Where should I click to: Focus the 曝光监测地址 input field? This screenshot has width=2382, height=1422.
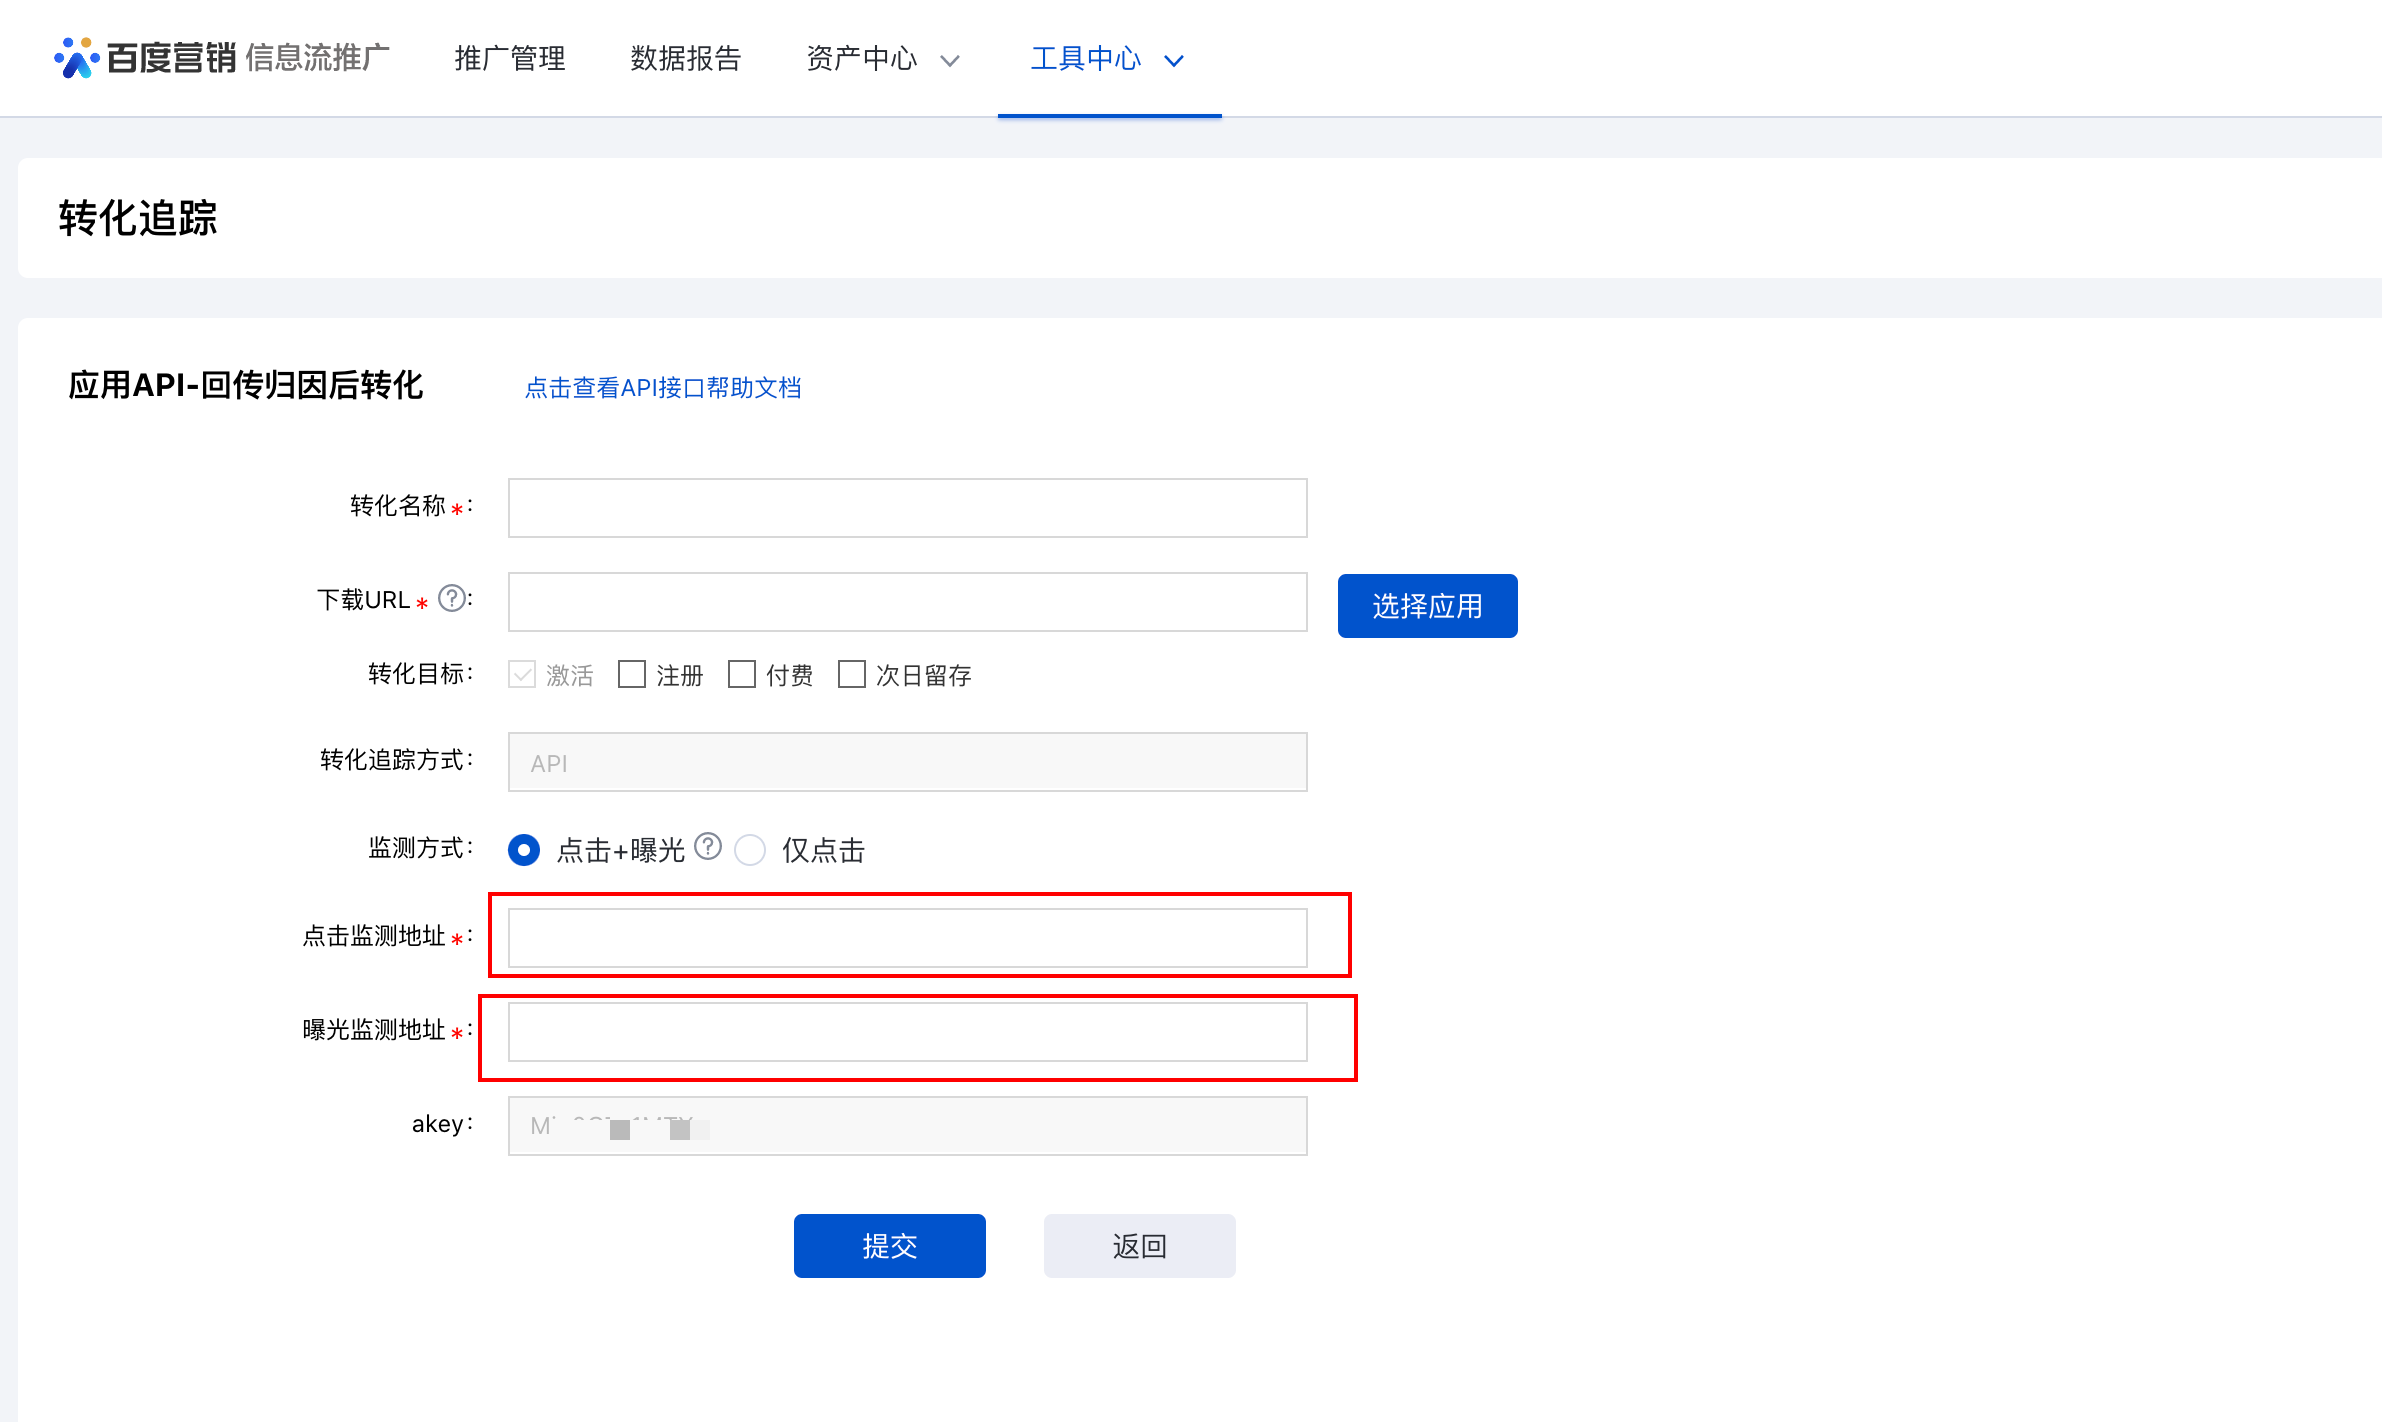click(907, 1032)
